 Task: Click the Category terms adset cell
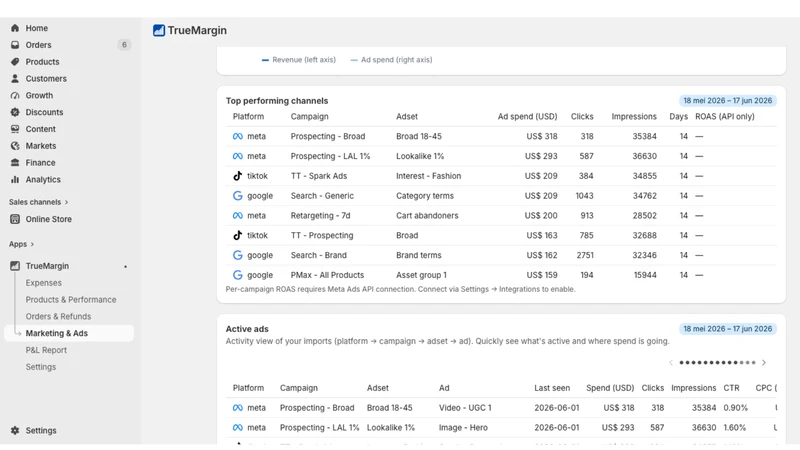click(424, 196)
